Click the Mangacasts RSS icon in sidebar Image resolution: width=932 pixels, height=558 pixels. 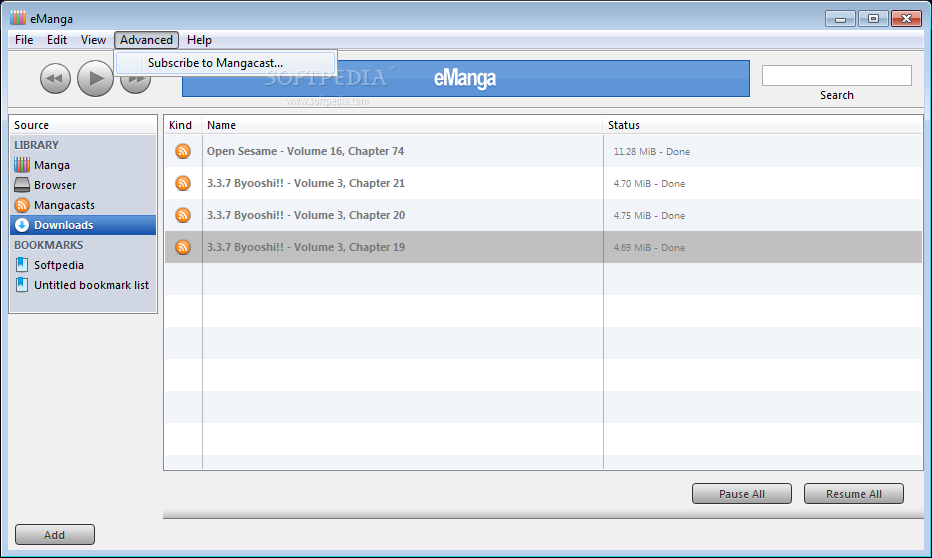pos(22,205)
